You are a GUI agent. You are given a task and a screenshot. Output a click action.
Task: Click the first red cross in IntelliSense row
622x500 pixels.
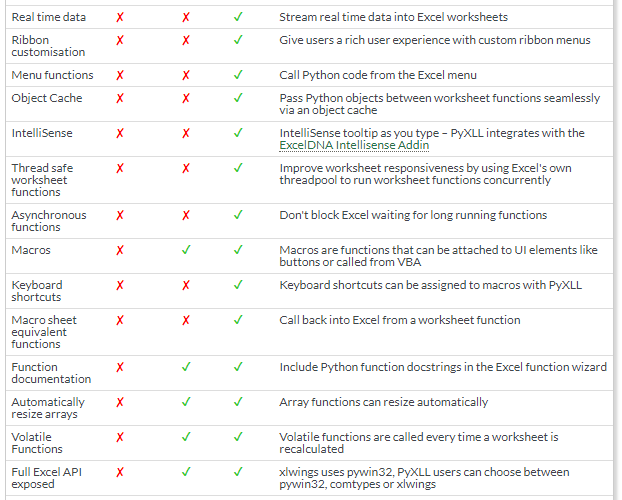tap(120, 133)
